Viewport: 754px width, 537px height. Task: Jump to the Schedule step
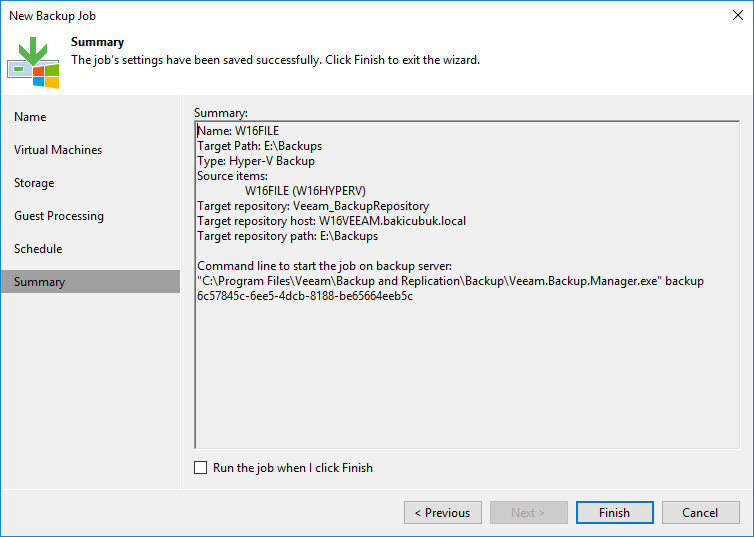[38, 249]
